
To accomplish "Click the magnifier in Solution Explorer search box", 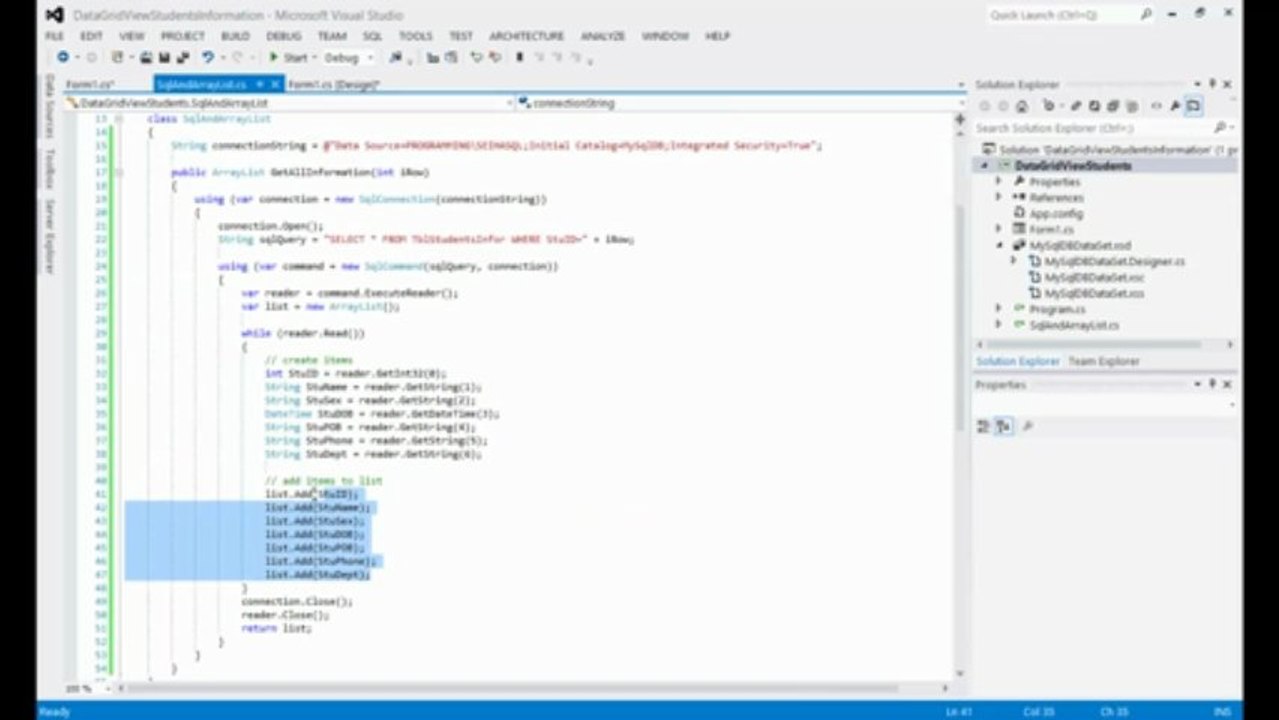I will [1219, 128].
